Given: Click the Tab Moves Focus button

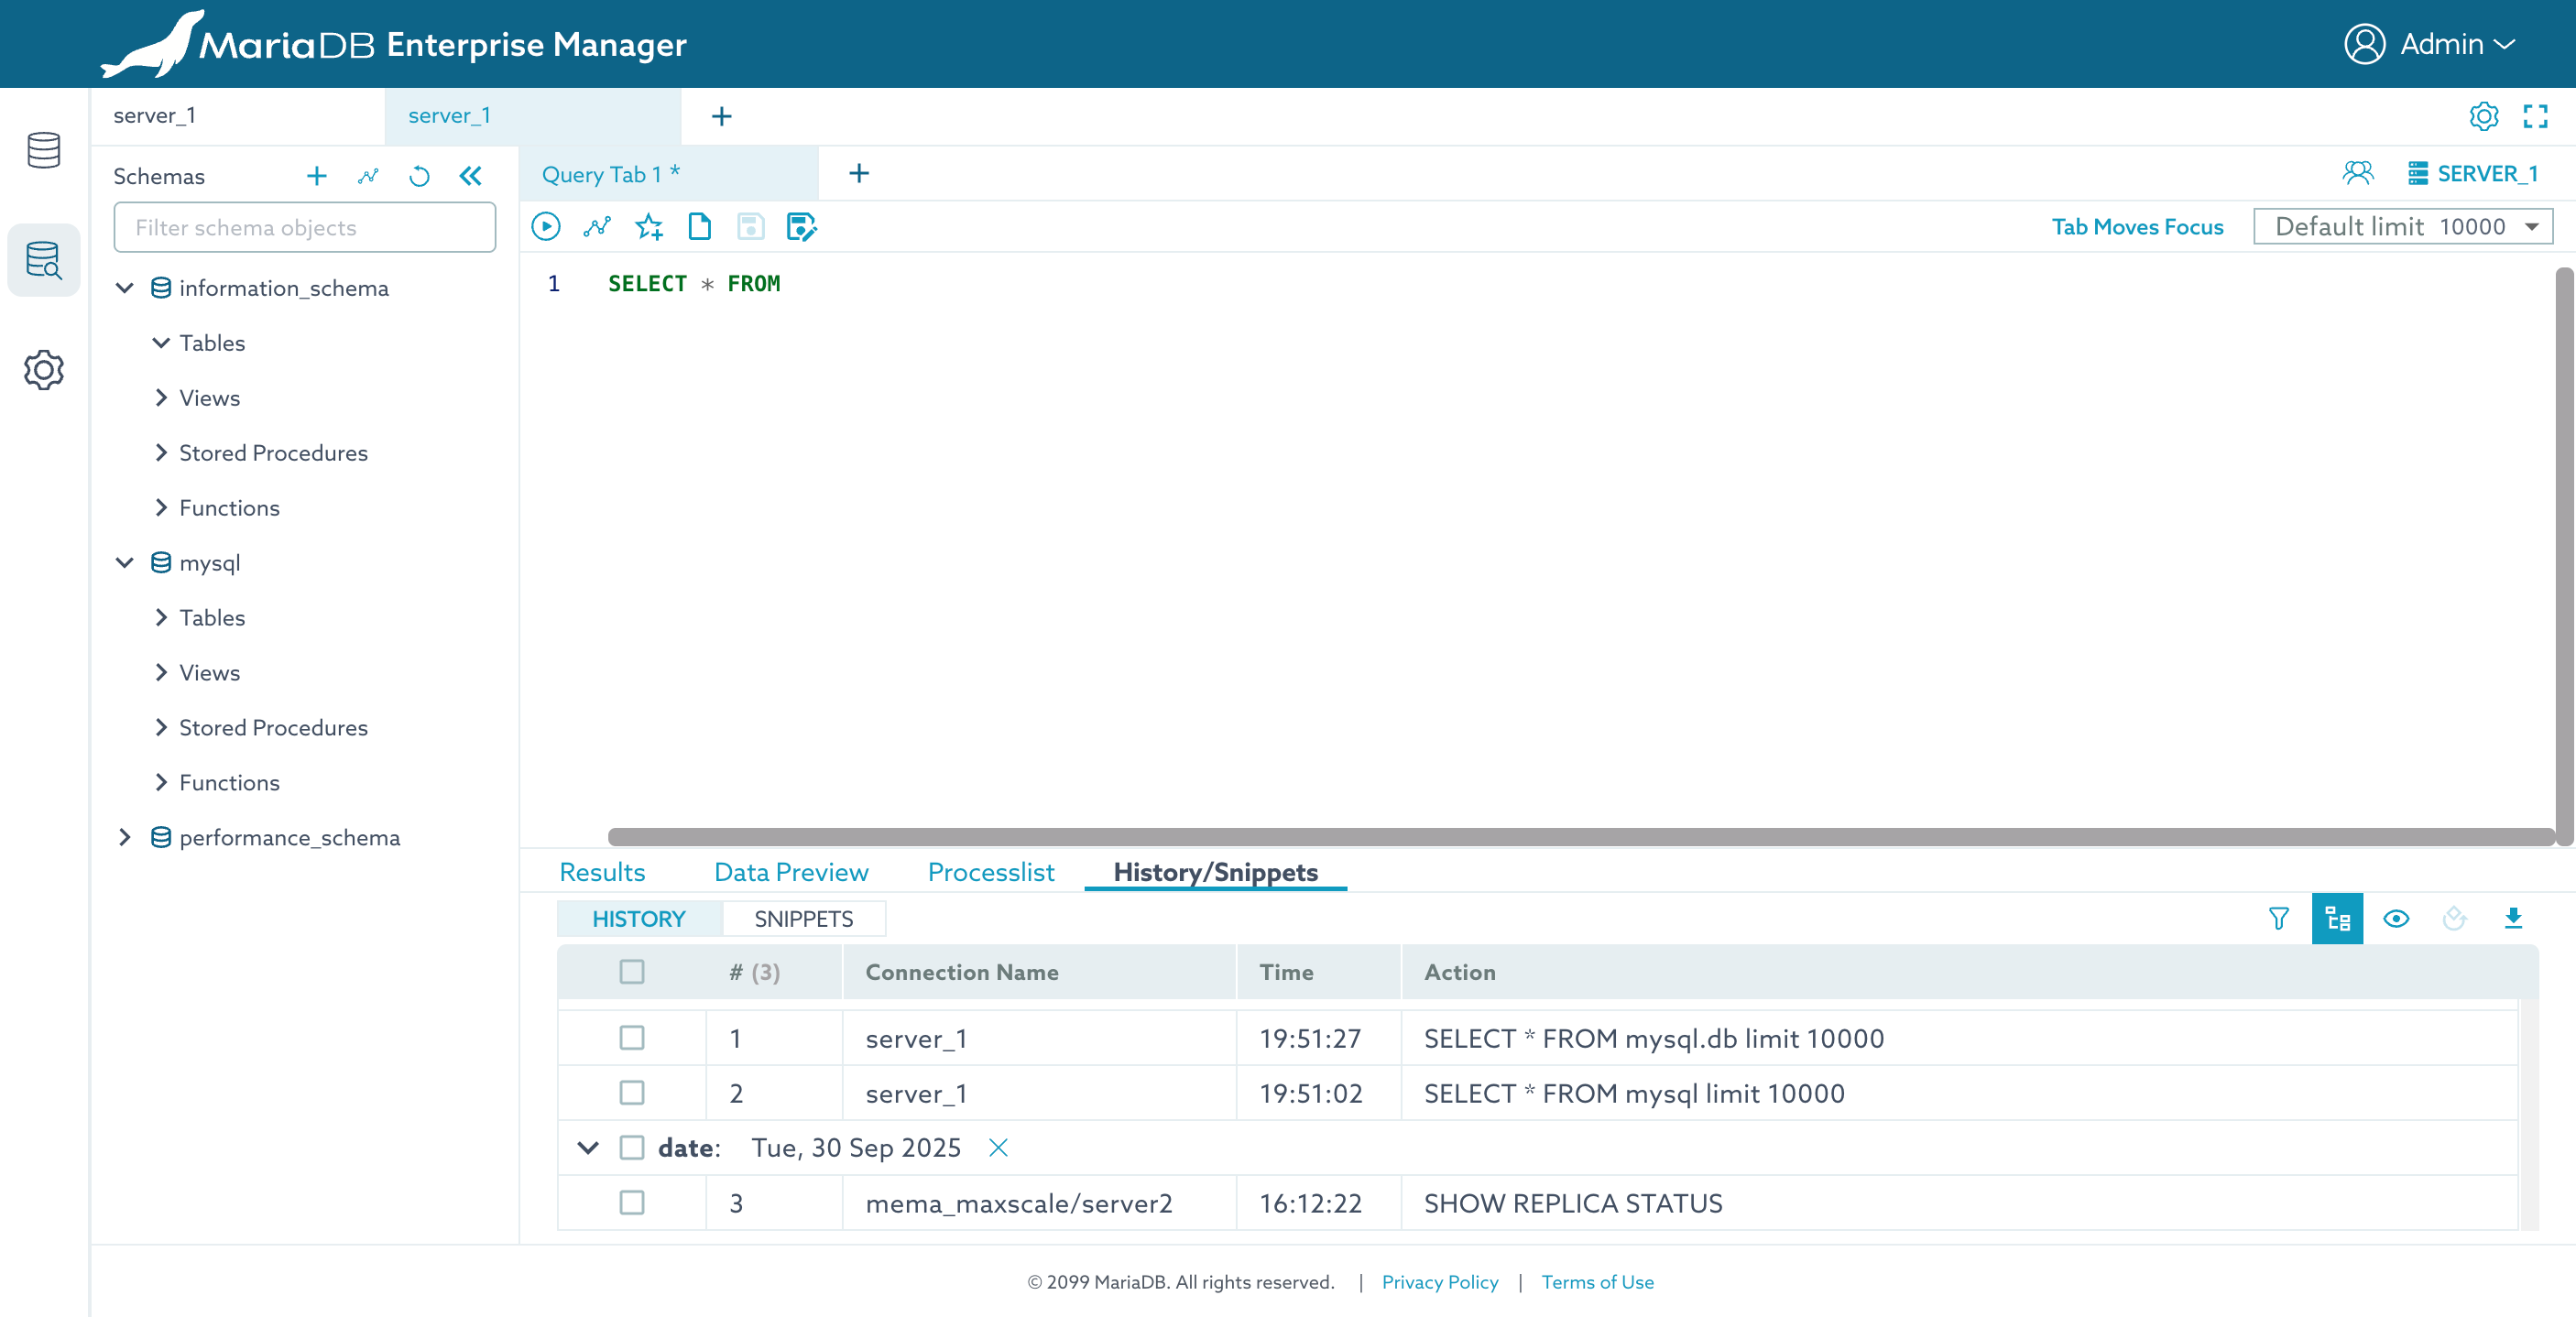Looking at the screenshot, I should [2137, 227].
